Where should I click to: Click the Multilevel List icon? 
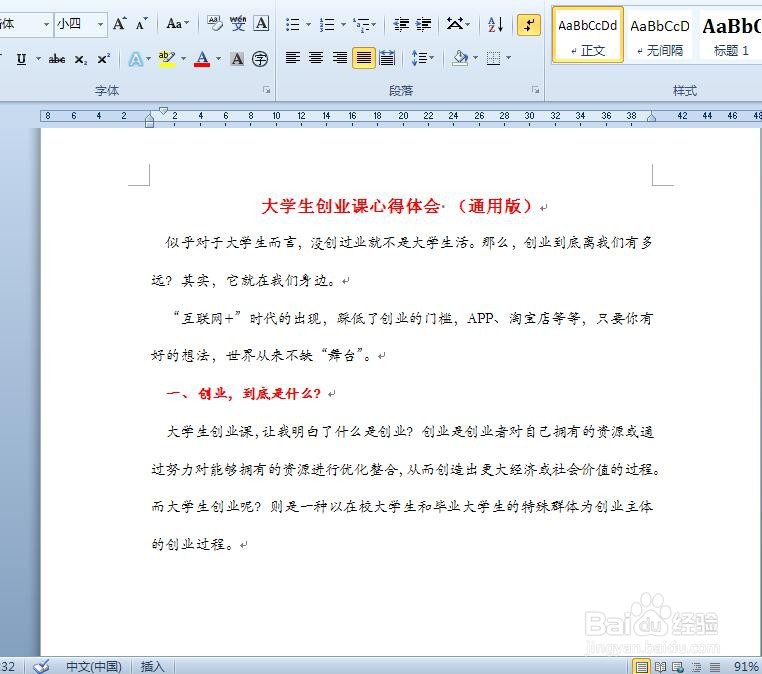tap(364, 24)
